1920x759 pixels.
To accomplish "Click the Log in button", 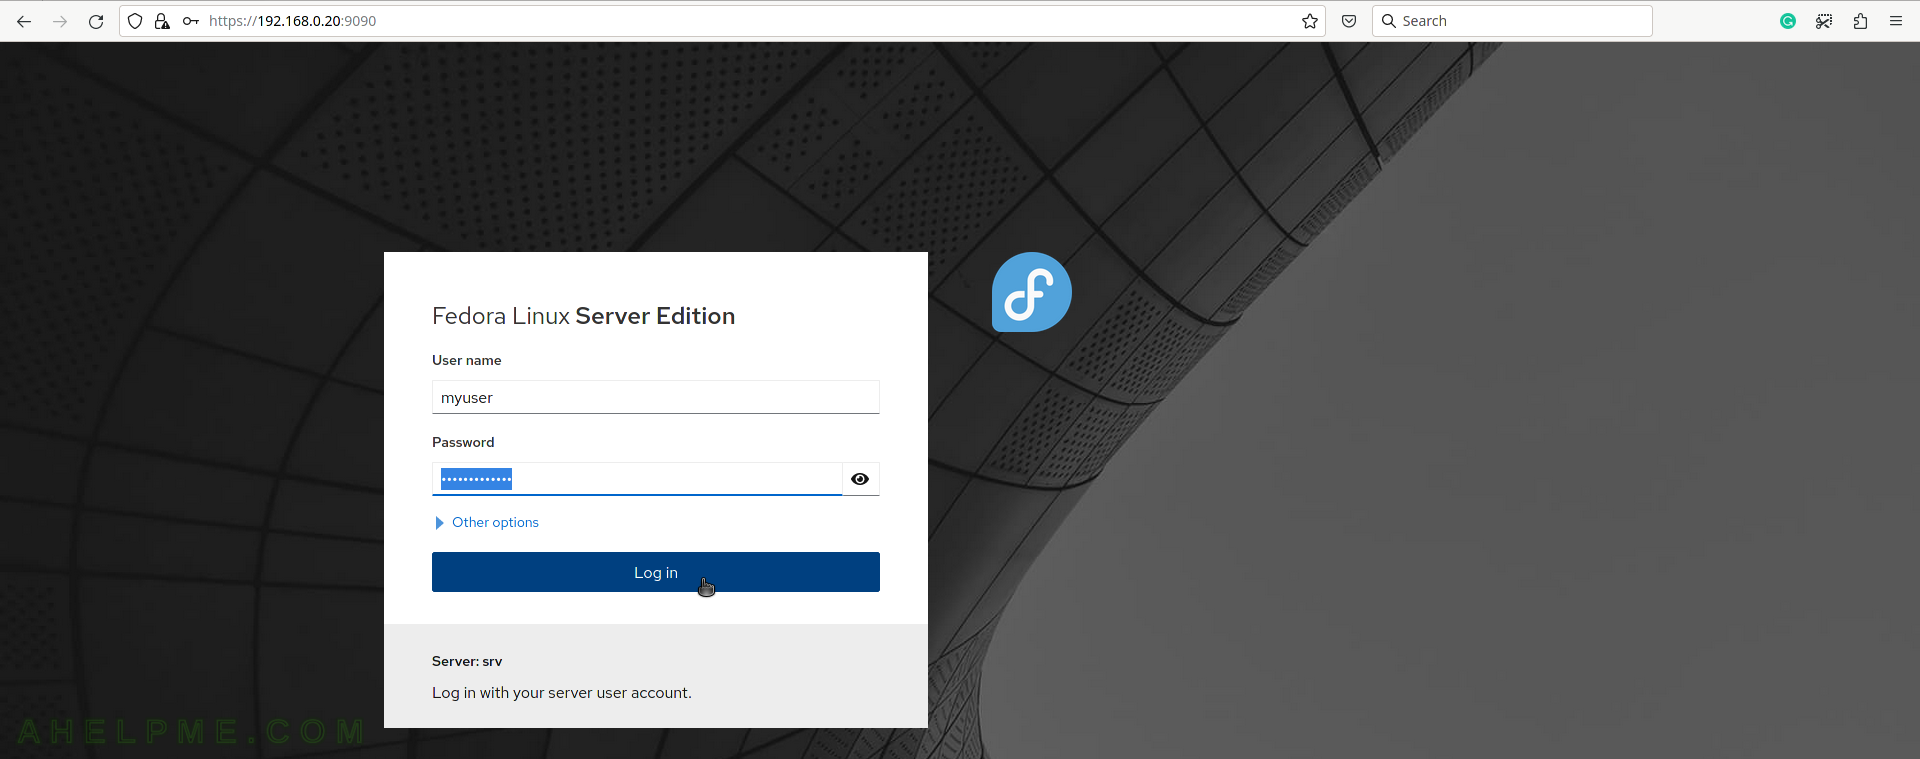I will [656, 572].
